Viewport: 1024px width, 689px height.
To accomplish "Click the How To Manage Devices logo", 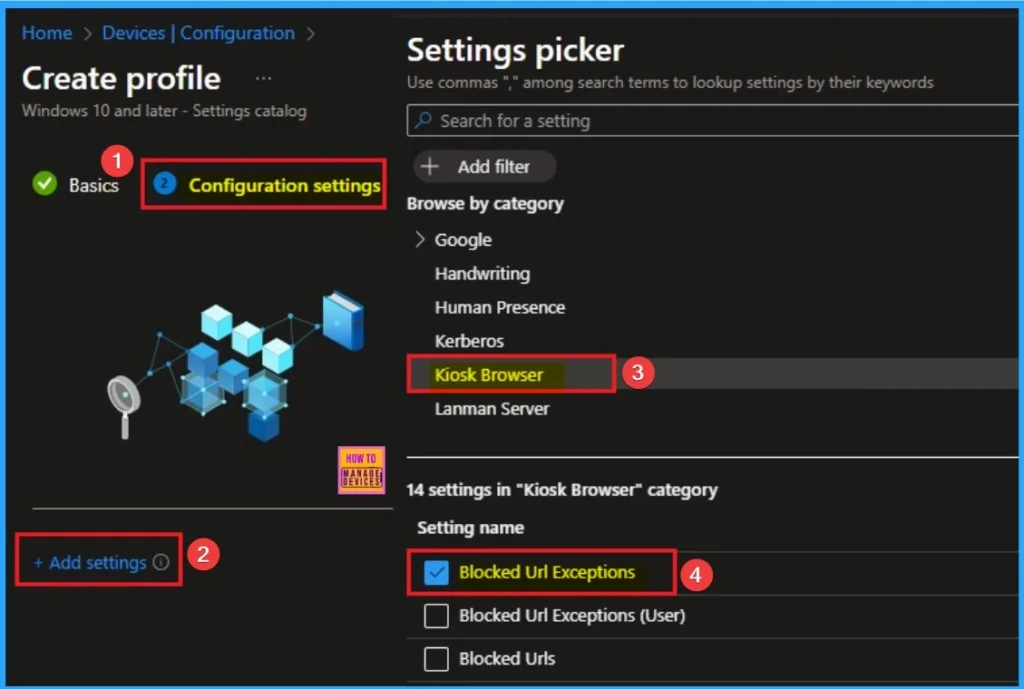I will point(361,470).
